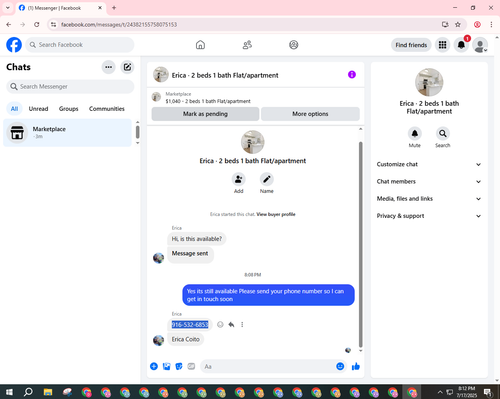
Task: Bookmark this tab with the star icon
Action: tap(458, 24)
